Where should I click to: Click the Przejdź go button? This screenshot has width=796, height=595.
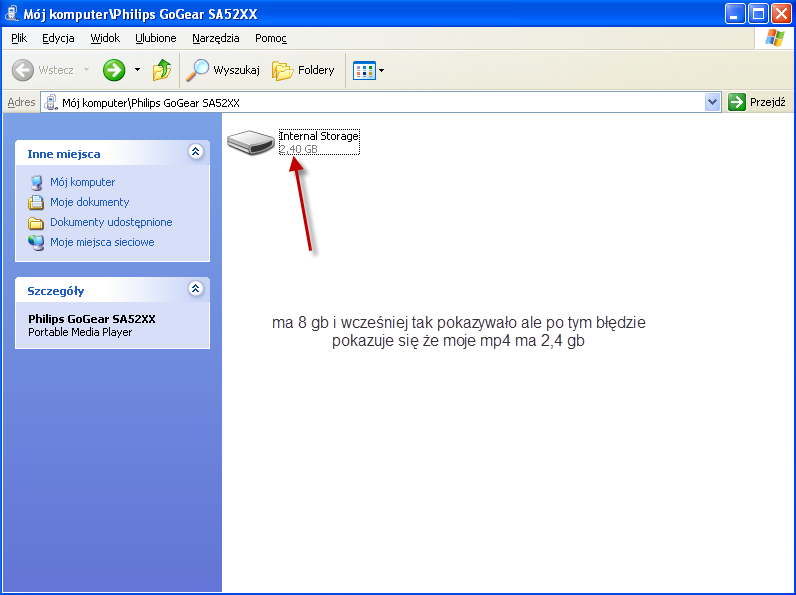pos(757,102)
